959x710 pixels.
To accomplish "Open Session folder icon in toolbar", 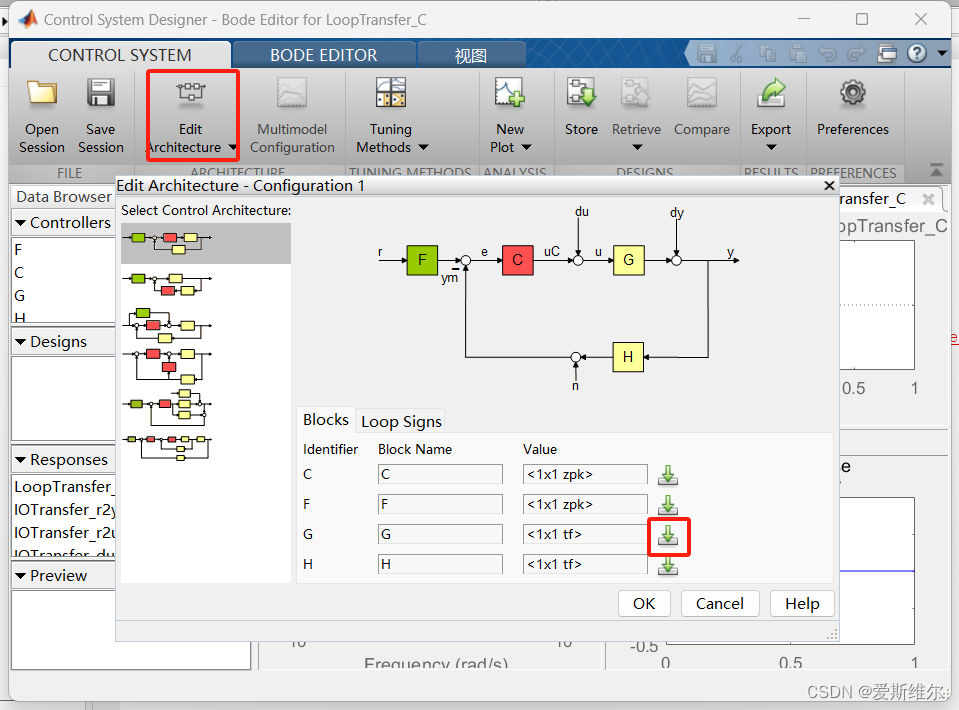I will point(42,94).
